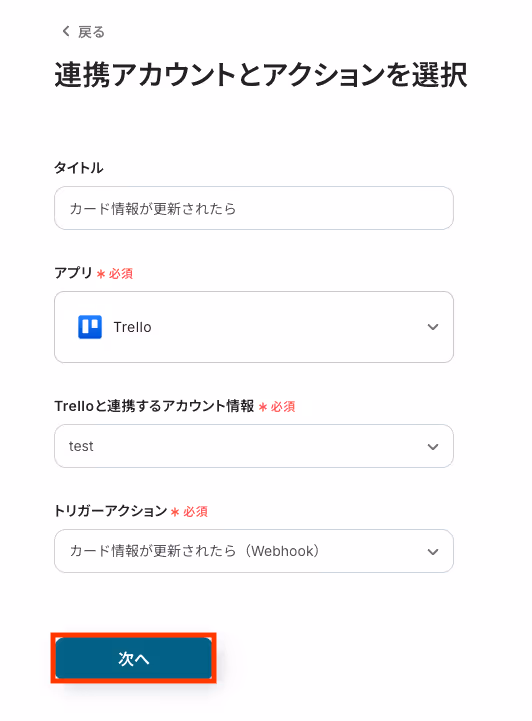Click the トリガーアクション label
Screen dimensions: 532x721
(x=110, y=511)
